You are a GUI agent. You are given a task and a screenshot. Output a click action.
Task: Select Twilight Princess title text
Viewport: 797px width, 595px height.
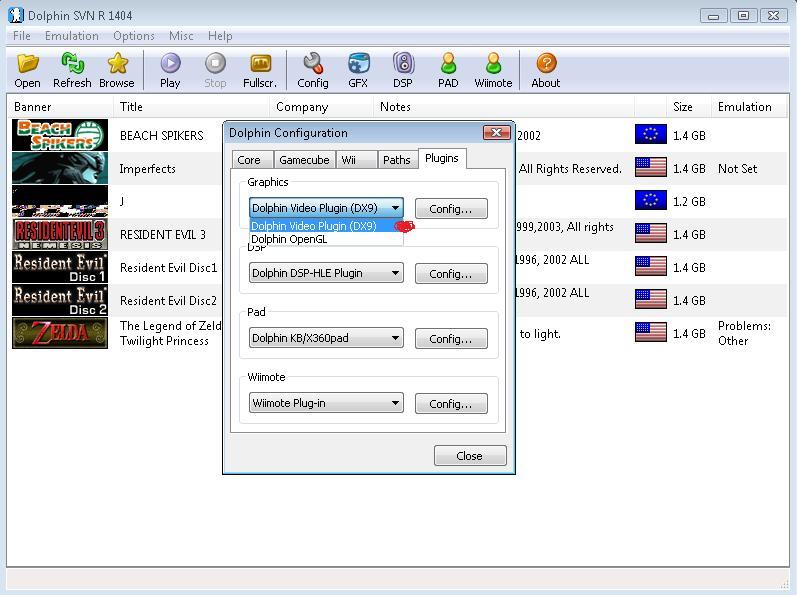tap(164, 341)
